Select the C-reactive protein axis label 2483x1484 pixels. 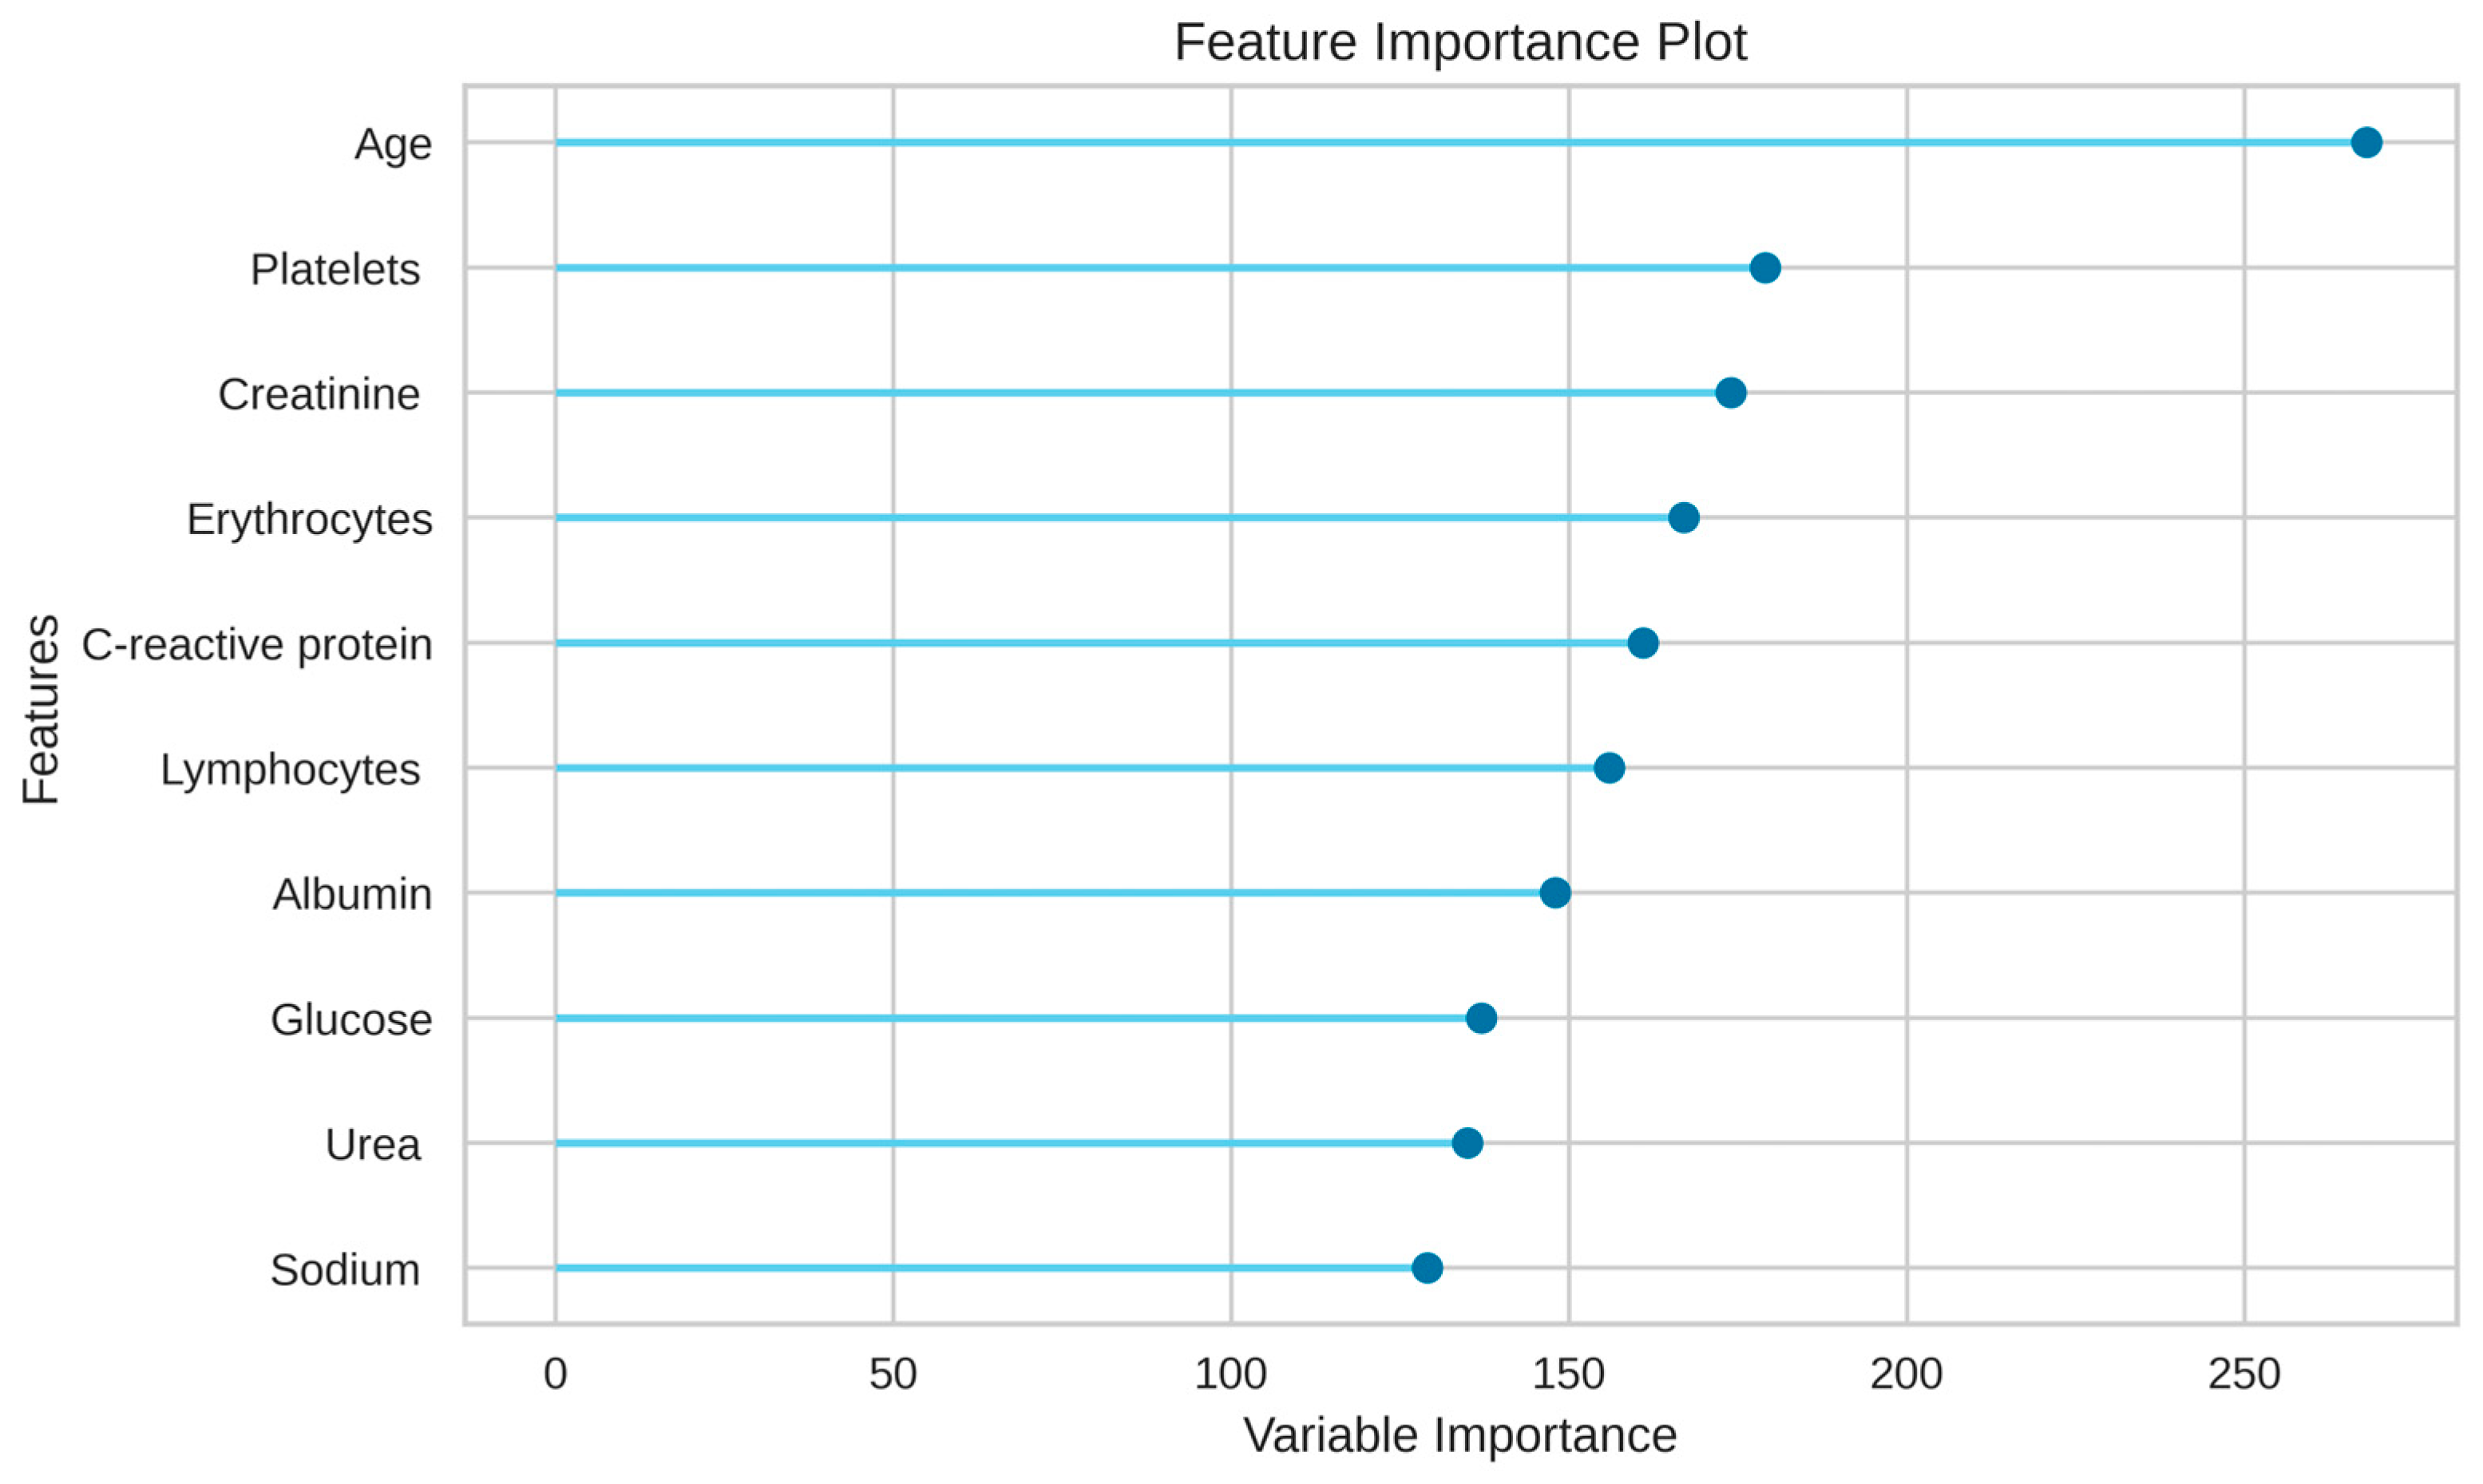[x=257, y=645]
